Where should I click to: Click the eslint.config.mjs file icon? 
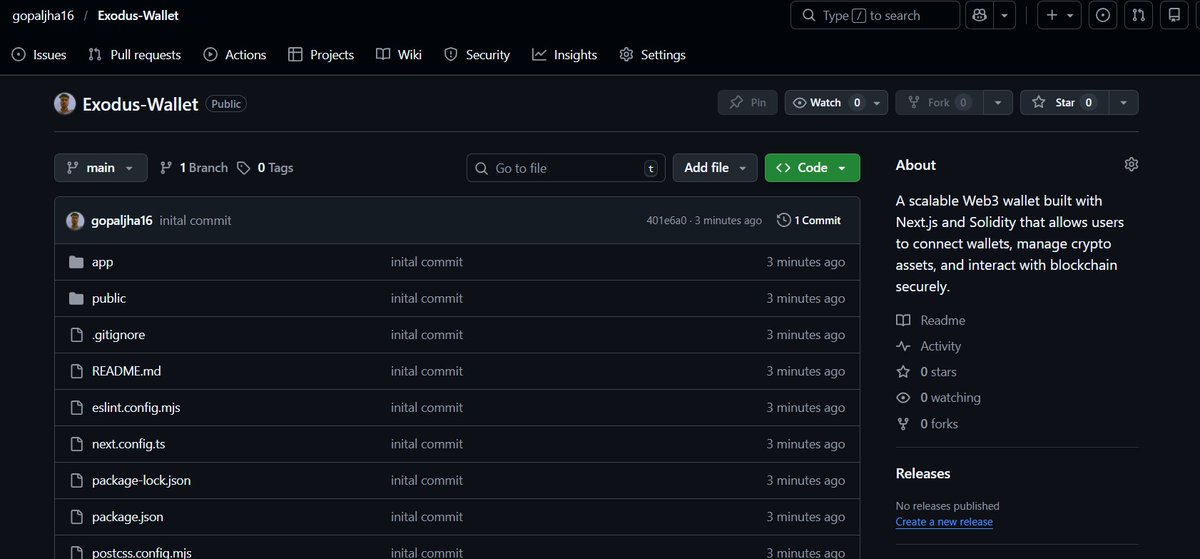point(76,408)
